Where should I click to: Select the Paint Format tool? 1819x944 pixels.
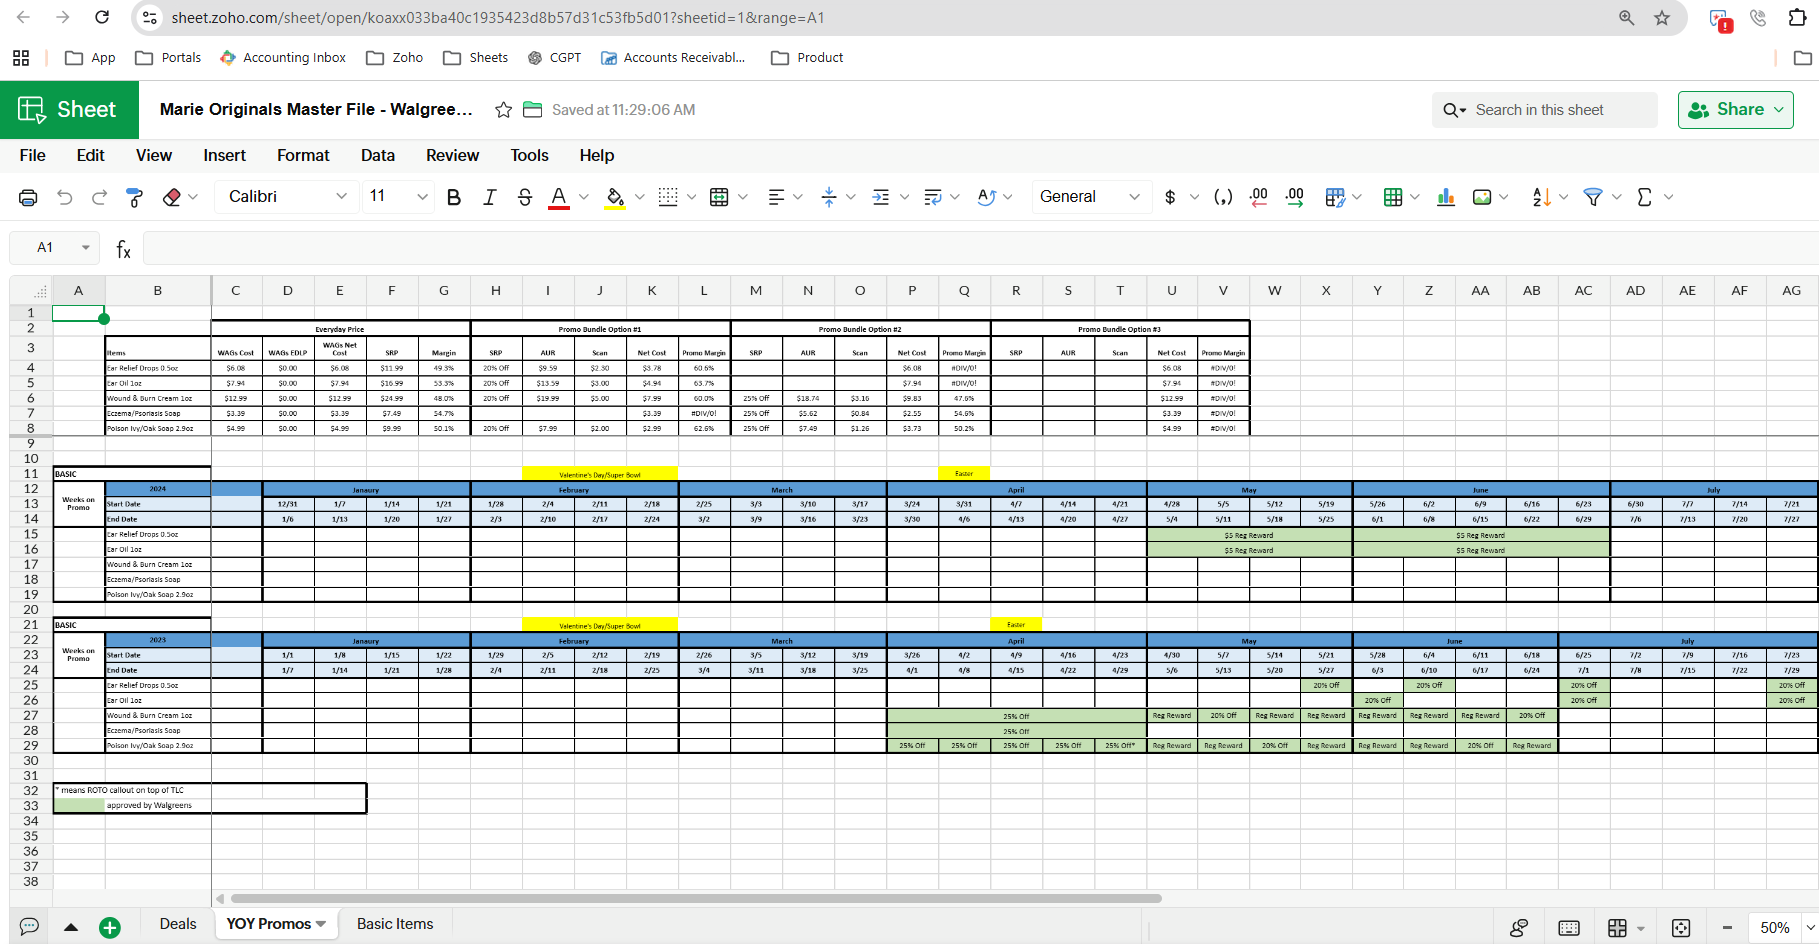pos(135,197)
